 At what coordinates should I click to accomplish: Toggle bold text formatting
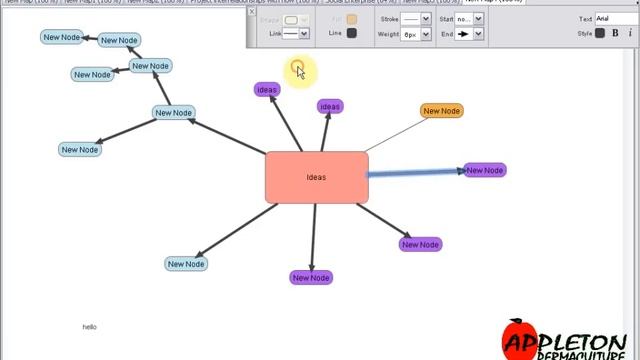click(615, 33)
